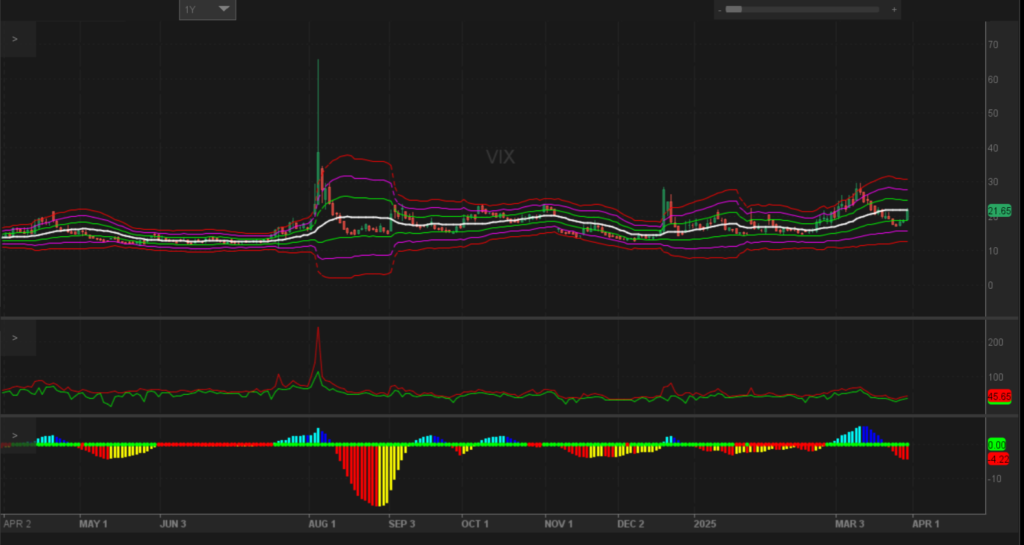
Task: Click the 70 level on price axis
Action: click(x=992, y=45)
